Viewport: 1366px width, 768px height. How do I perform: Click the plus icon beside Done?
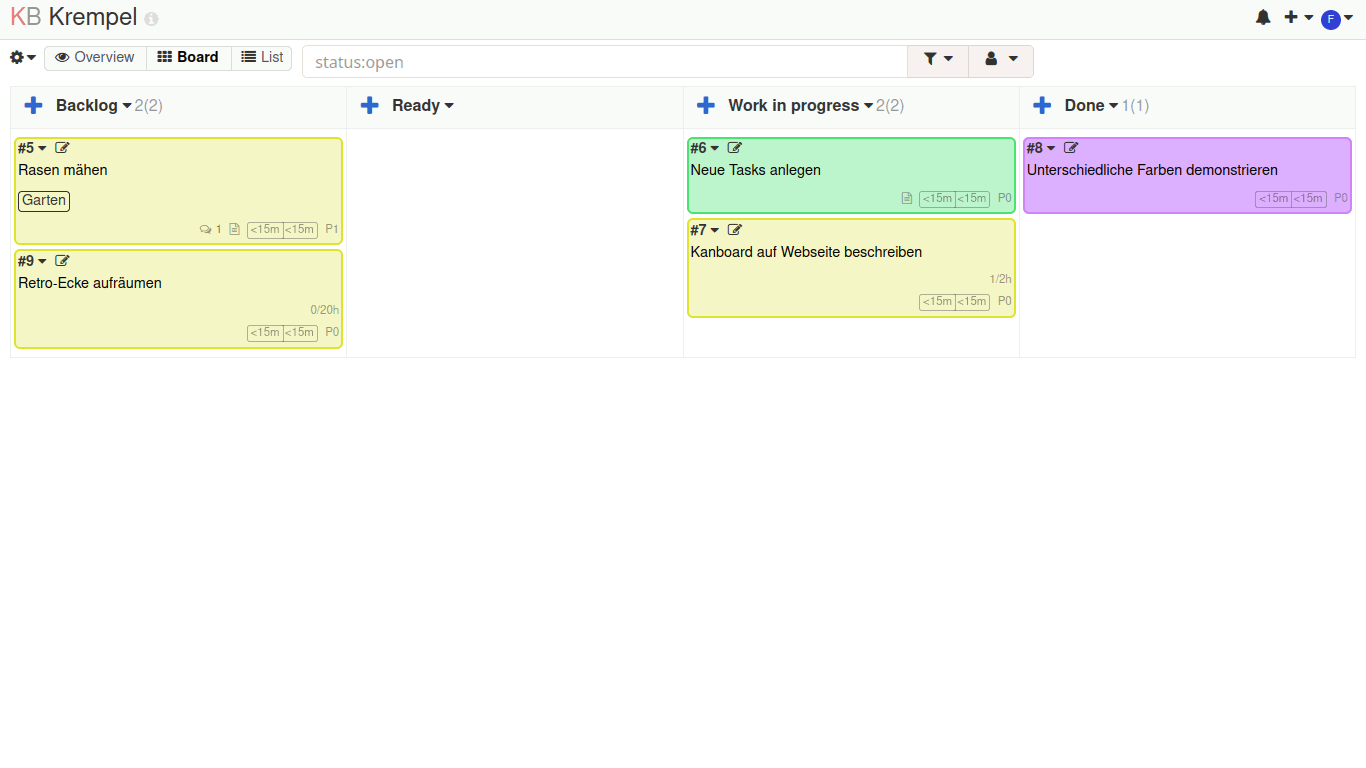coord(1042,106)
